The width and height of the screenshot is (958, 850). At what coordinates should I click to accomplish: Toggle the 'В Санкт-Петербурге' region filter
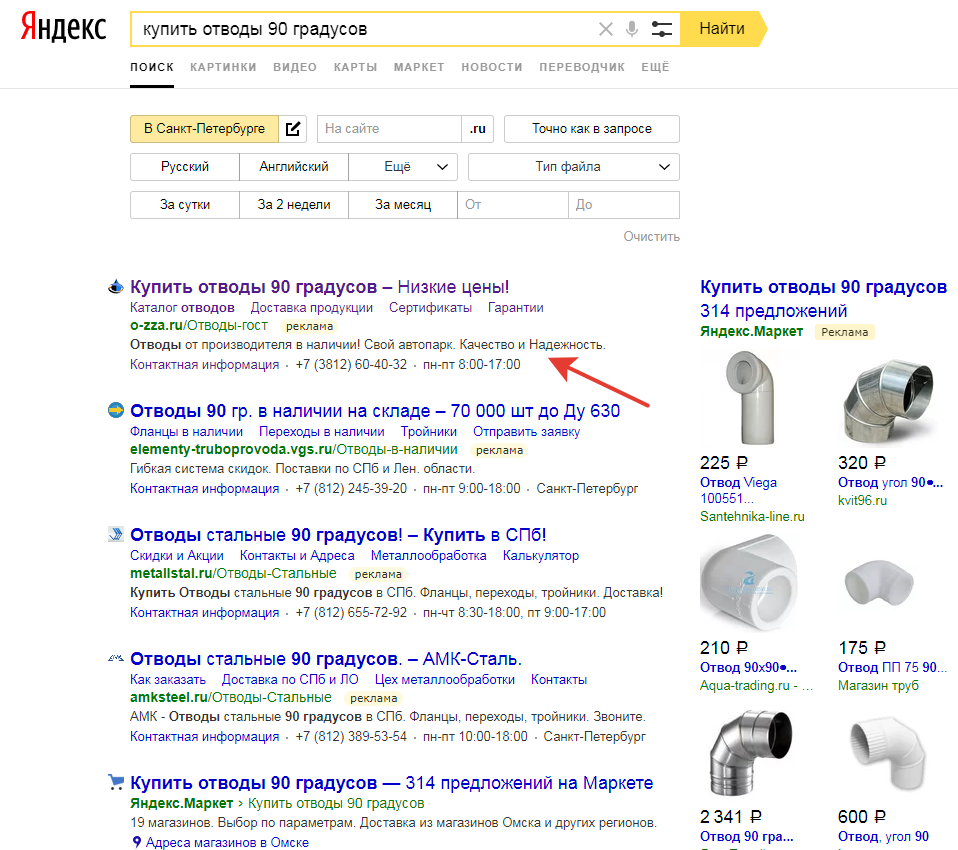tap(204, 129)
